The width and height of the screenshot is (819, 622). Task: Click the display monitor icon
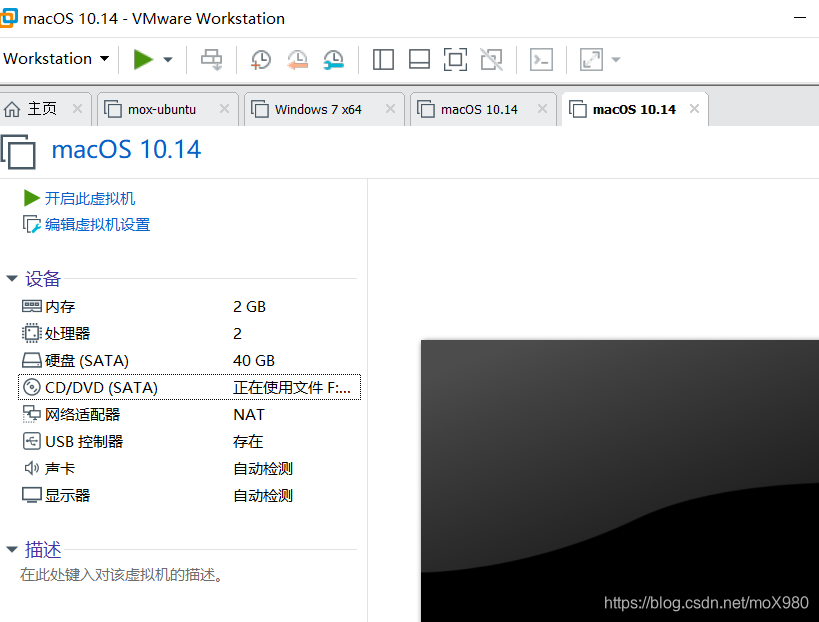coord(31,495)
